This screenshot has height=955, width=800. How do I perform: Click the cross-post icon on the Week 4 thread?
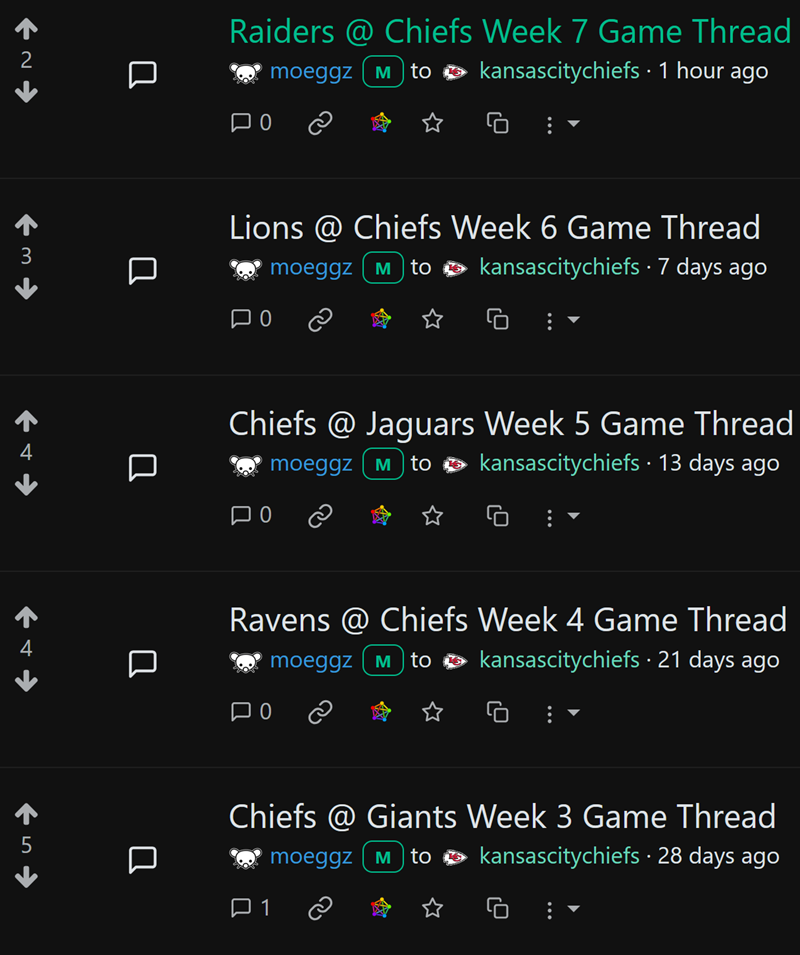click(497, 712)
